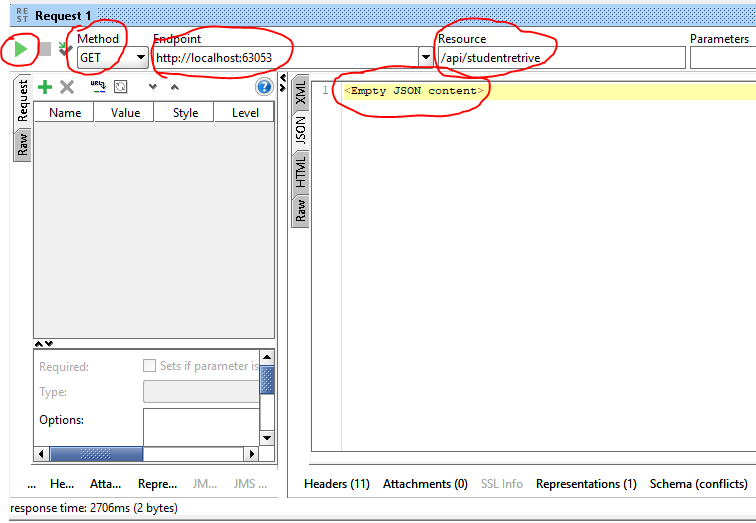This screenshot has height=523, width=756.
Task: Submit the request with green play button
Action: click(20, 49)
